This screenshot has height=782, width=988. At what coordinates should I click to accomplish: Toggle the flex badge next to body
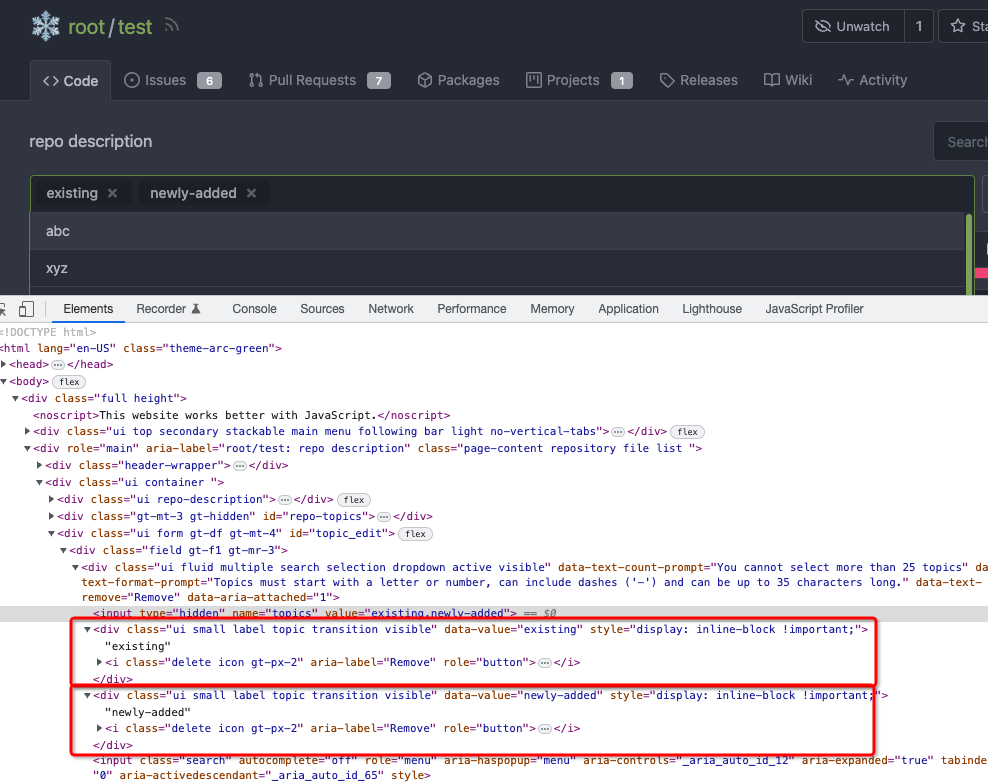point(69,382)
